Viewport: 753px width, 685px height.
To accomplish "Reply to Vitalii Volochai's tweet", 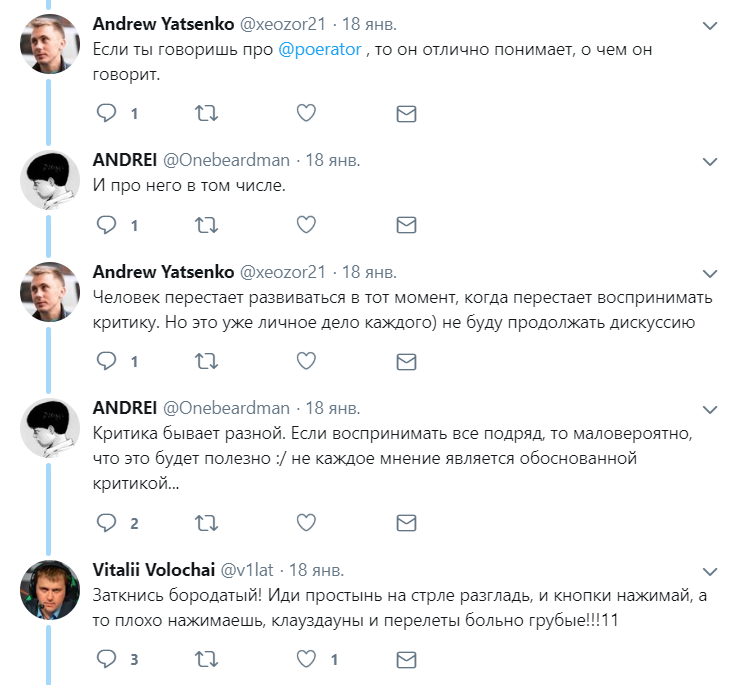I will click(106, 659).
